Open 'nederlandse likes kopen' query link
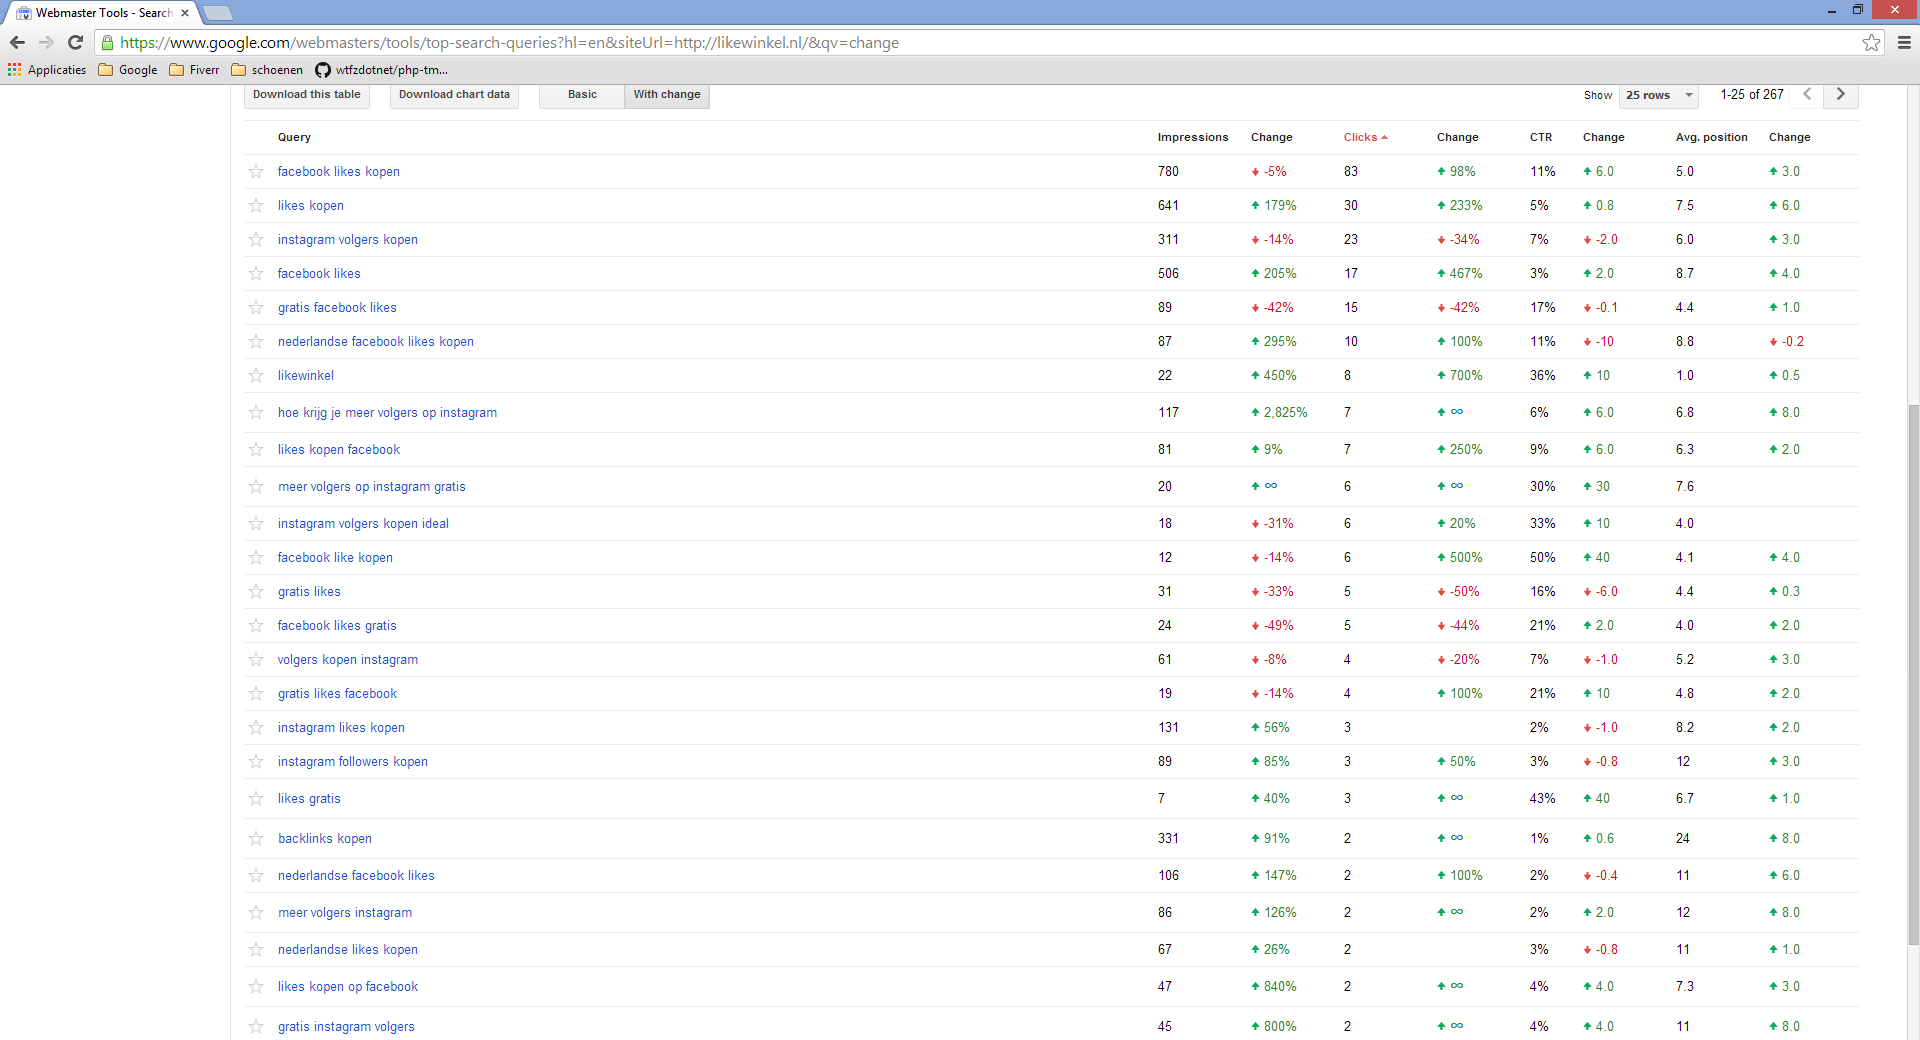 [347, 950]
